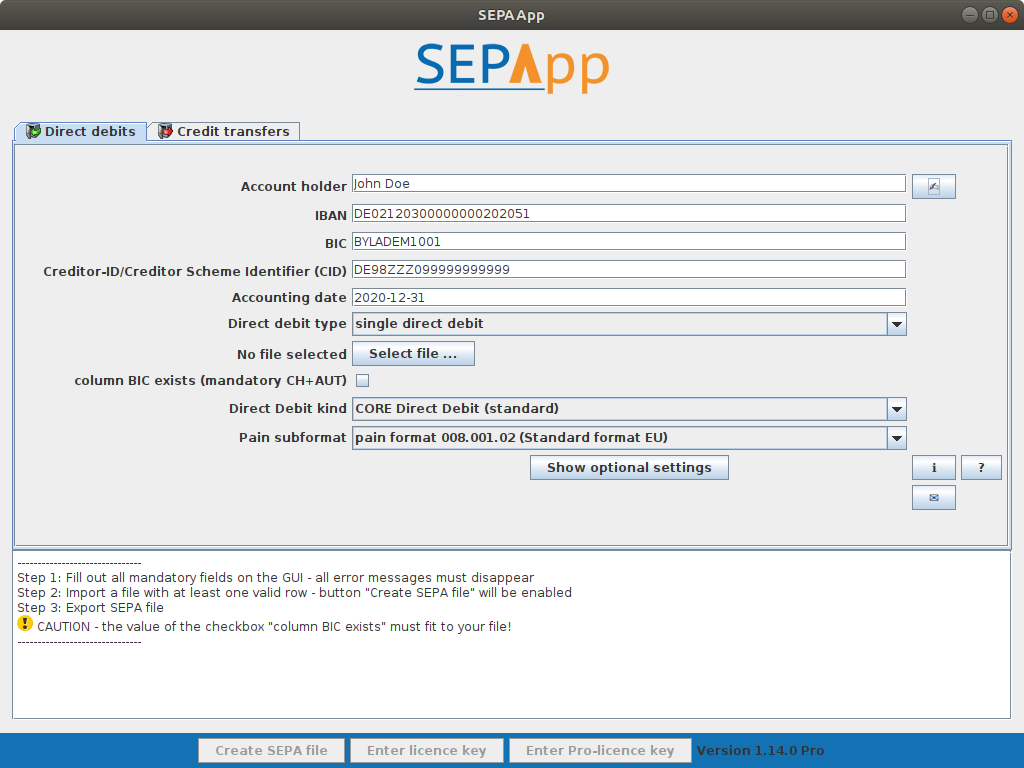
Task: Open help with the question mark button
Action: point(981,468)
